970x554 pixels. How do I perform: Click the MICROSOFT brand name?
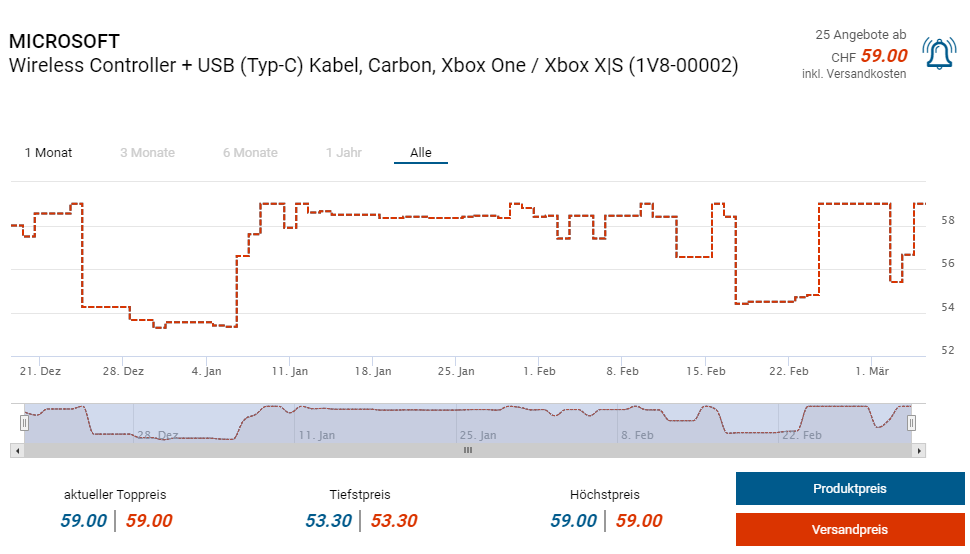pyautogui.click(x=64, y=42)
